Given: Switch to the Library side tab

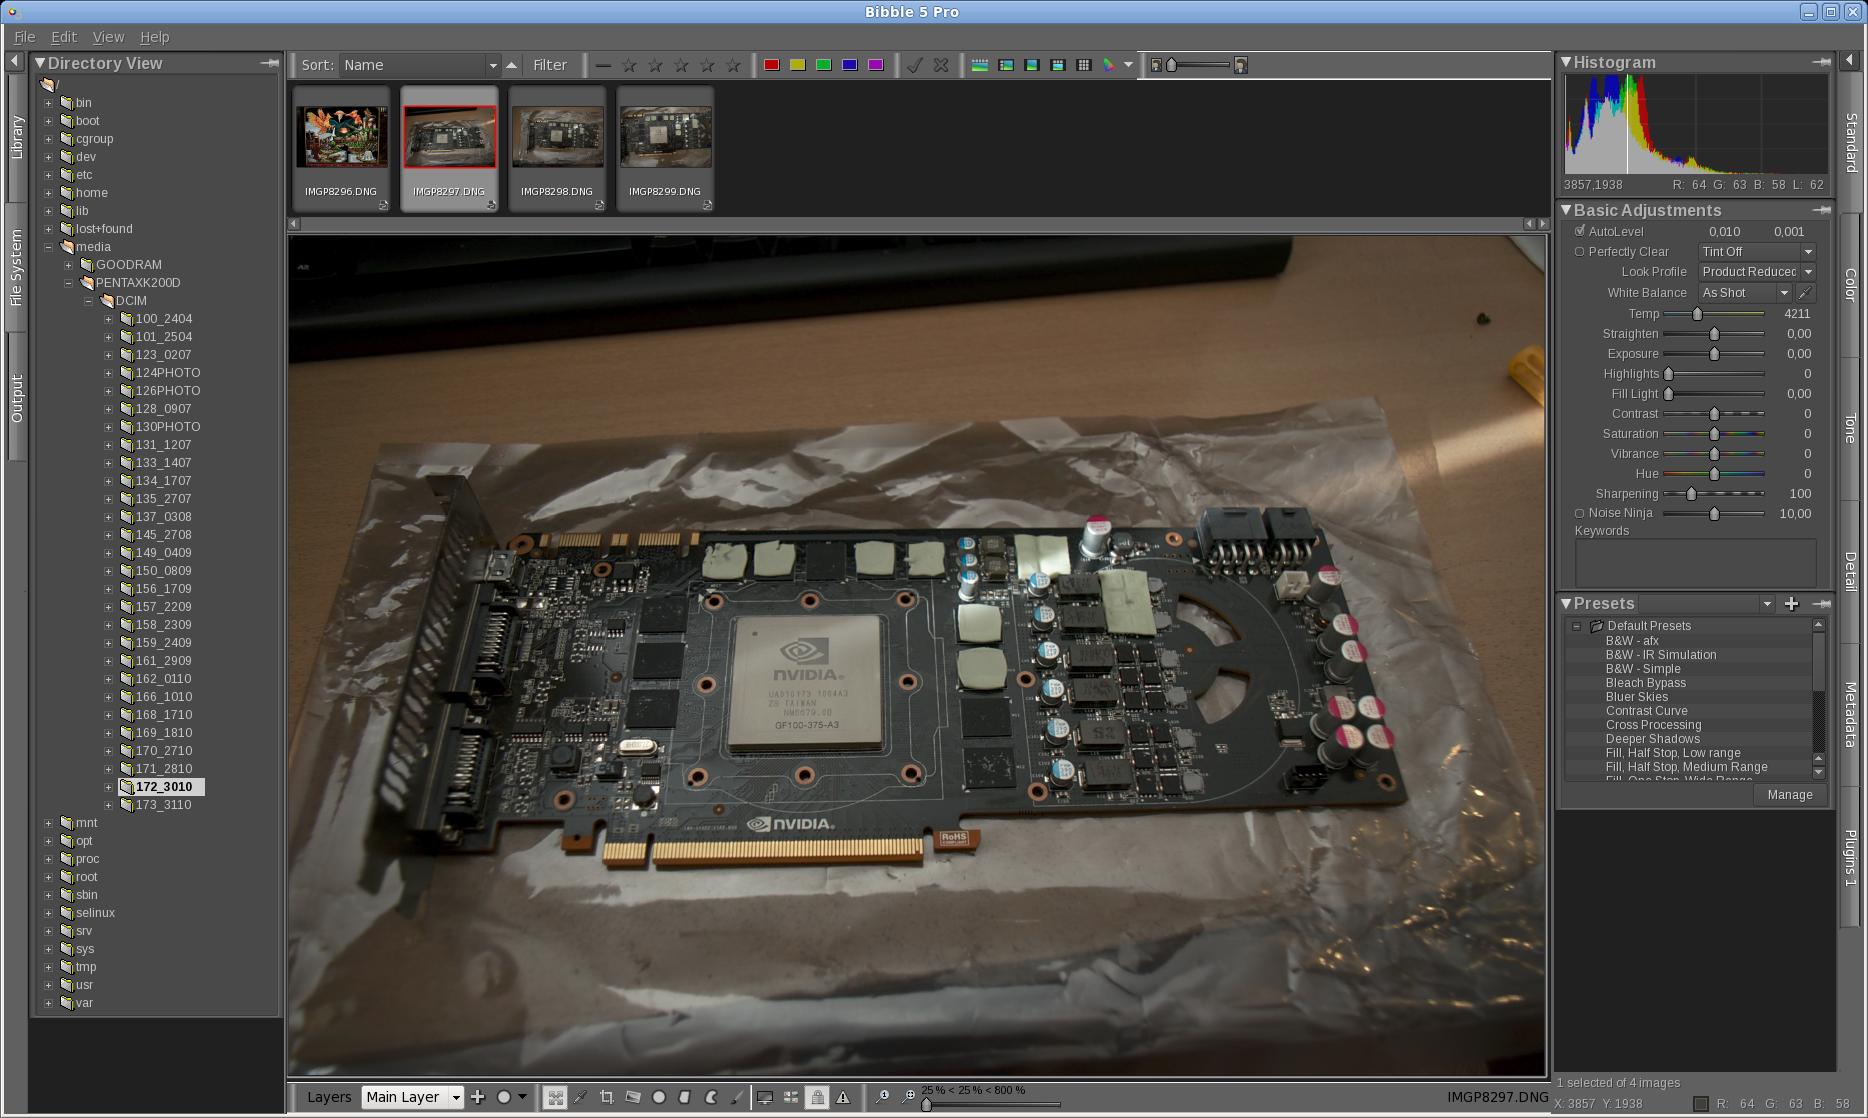Looking at the screenshot, I should 16,137.
